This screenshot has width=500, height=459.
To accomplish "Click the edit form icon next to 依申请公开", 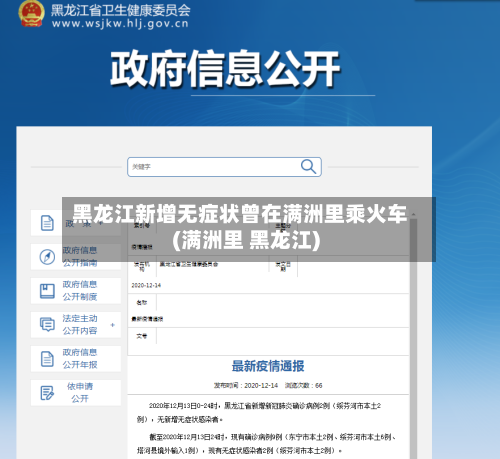I will 47,393.
